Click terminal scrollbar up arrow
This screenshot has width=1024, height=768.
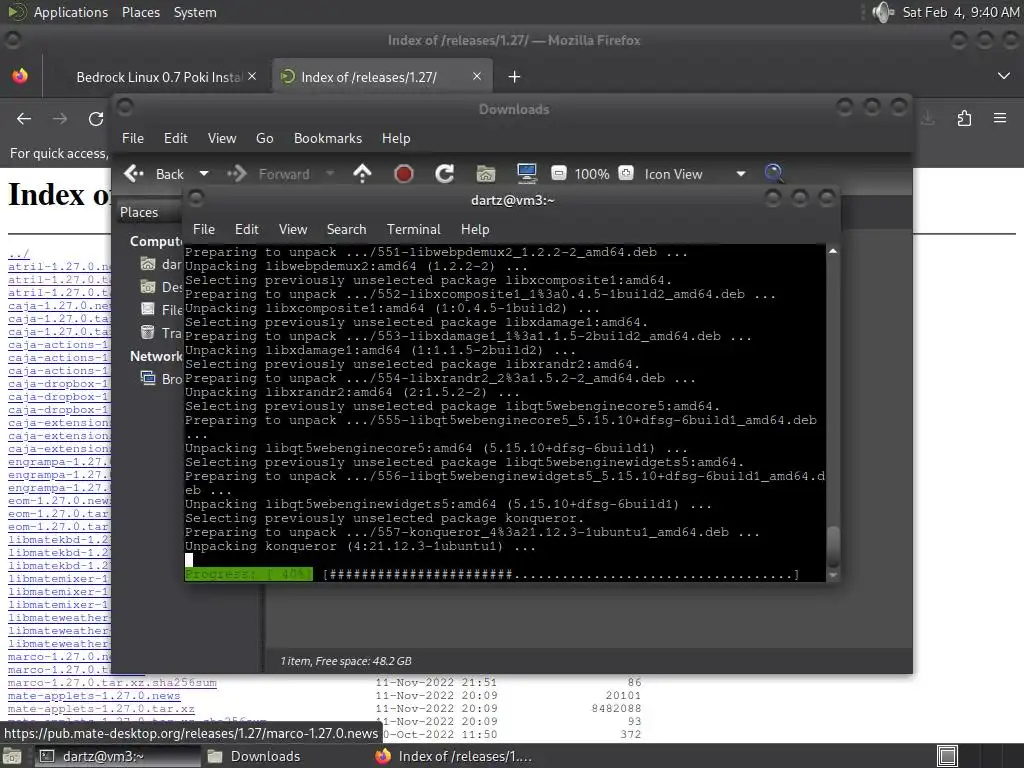coord(833,251)
